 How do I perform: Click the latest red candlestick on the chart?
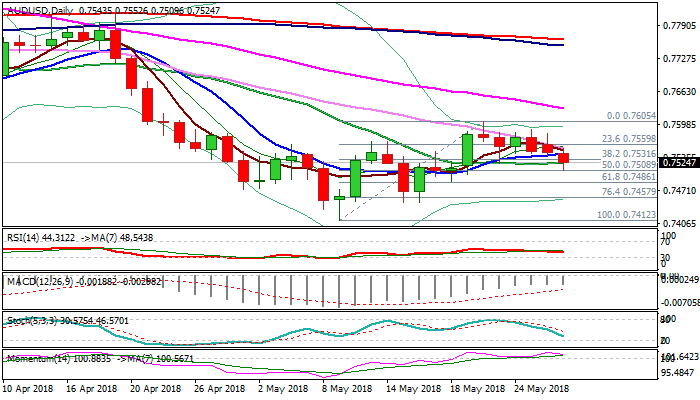[564, 157]
